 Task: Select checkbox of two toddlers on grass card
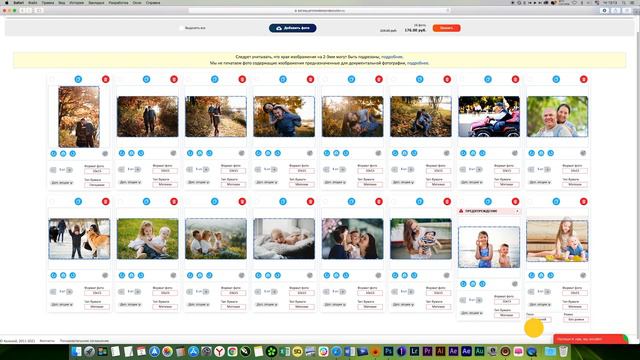click(120, 201)
